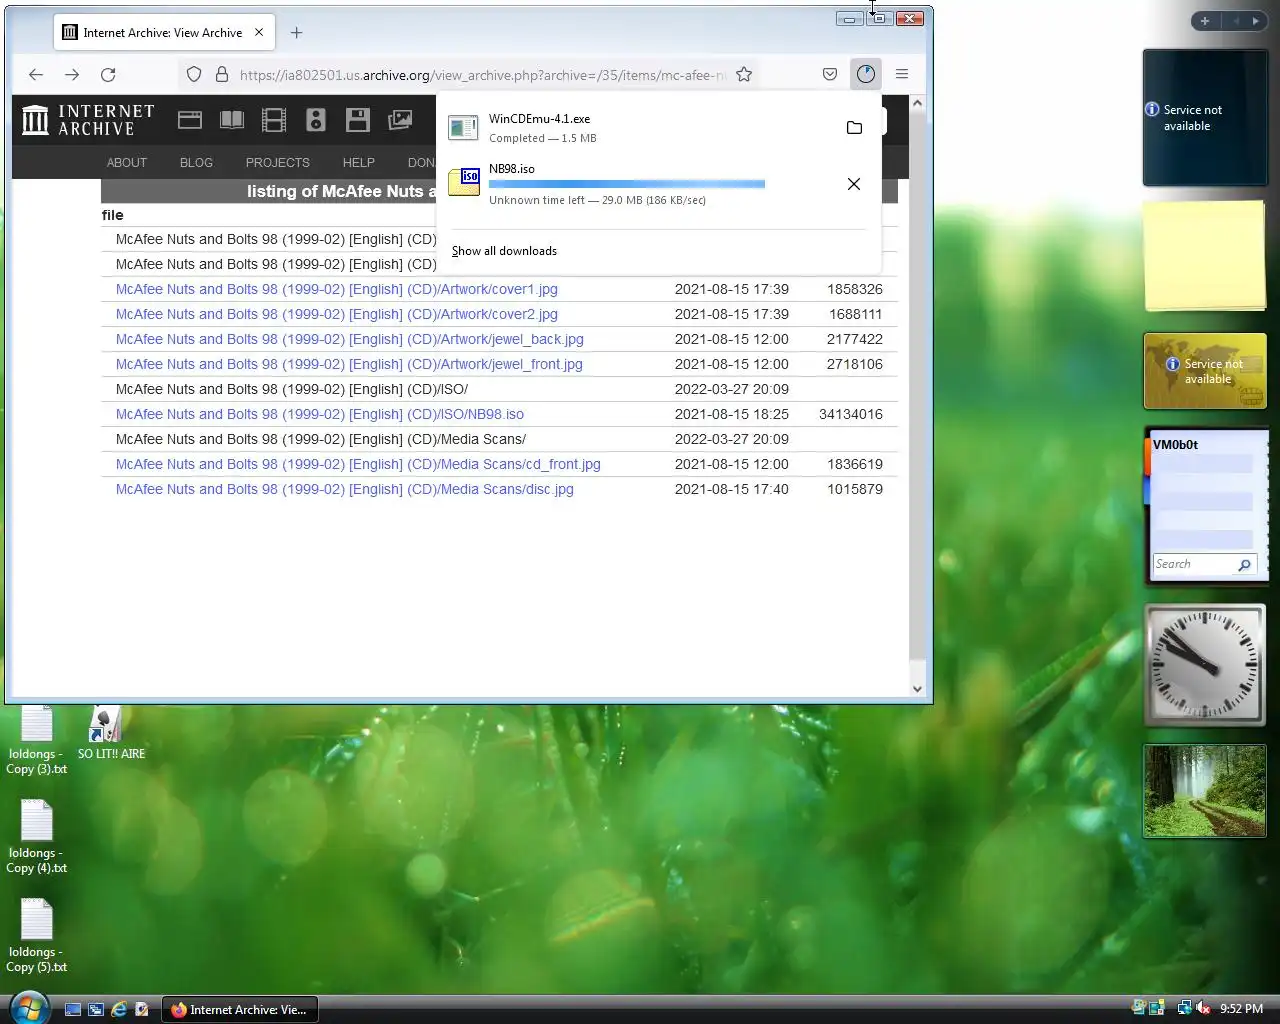Go back with the browser back arrow
Viewport: 1280px width, 1024px height.
coord(36,74)
